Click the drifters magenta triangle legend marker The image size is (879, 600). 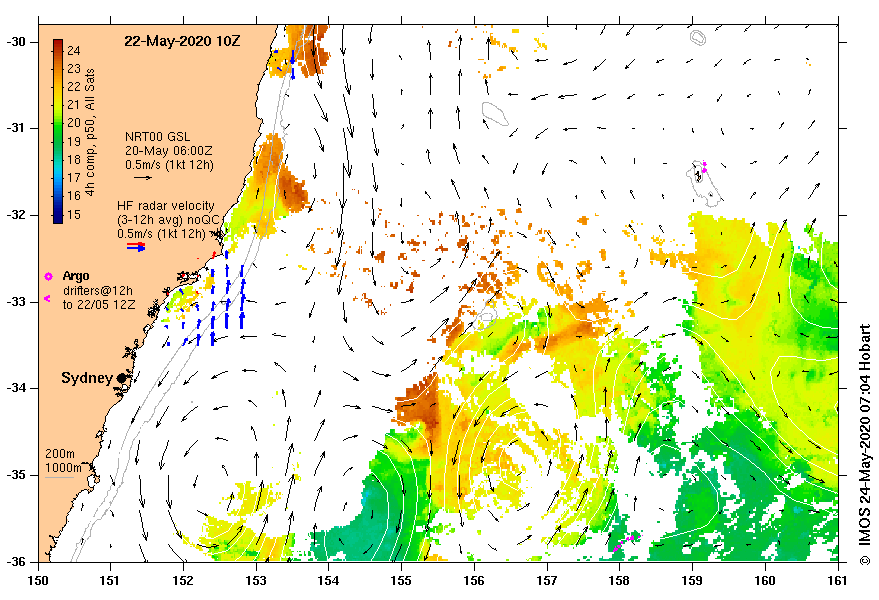pos(48,298)
